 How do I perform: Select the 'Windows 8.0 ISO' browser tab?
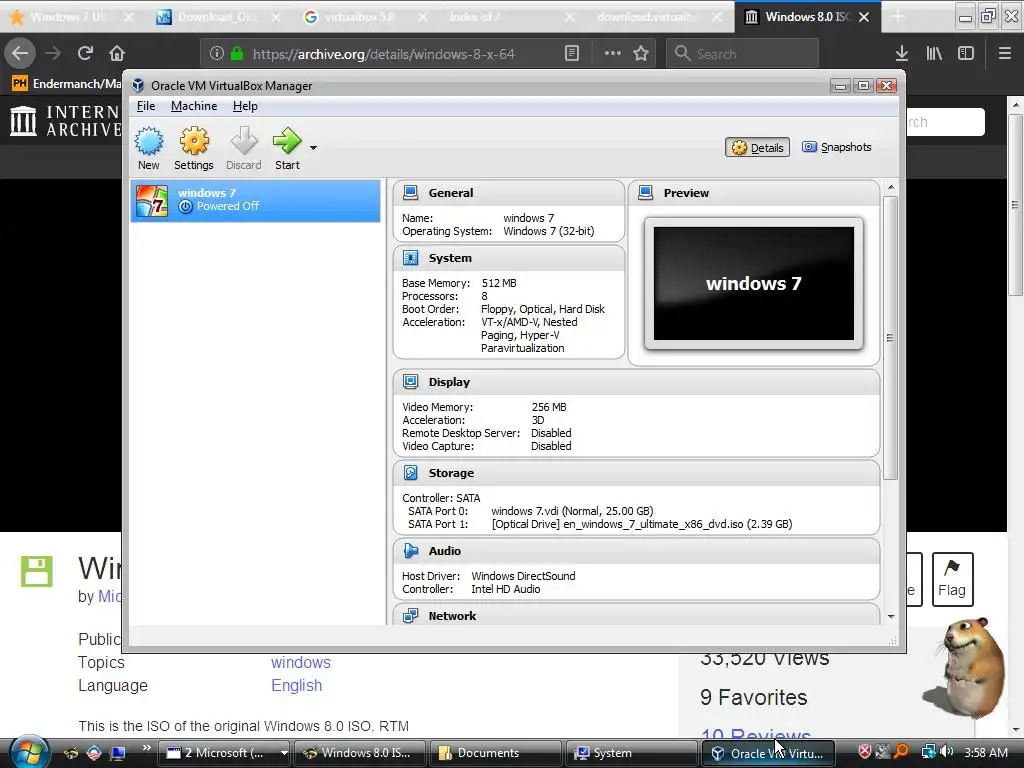[x=808, y=17]
